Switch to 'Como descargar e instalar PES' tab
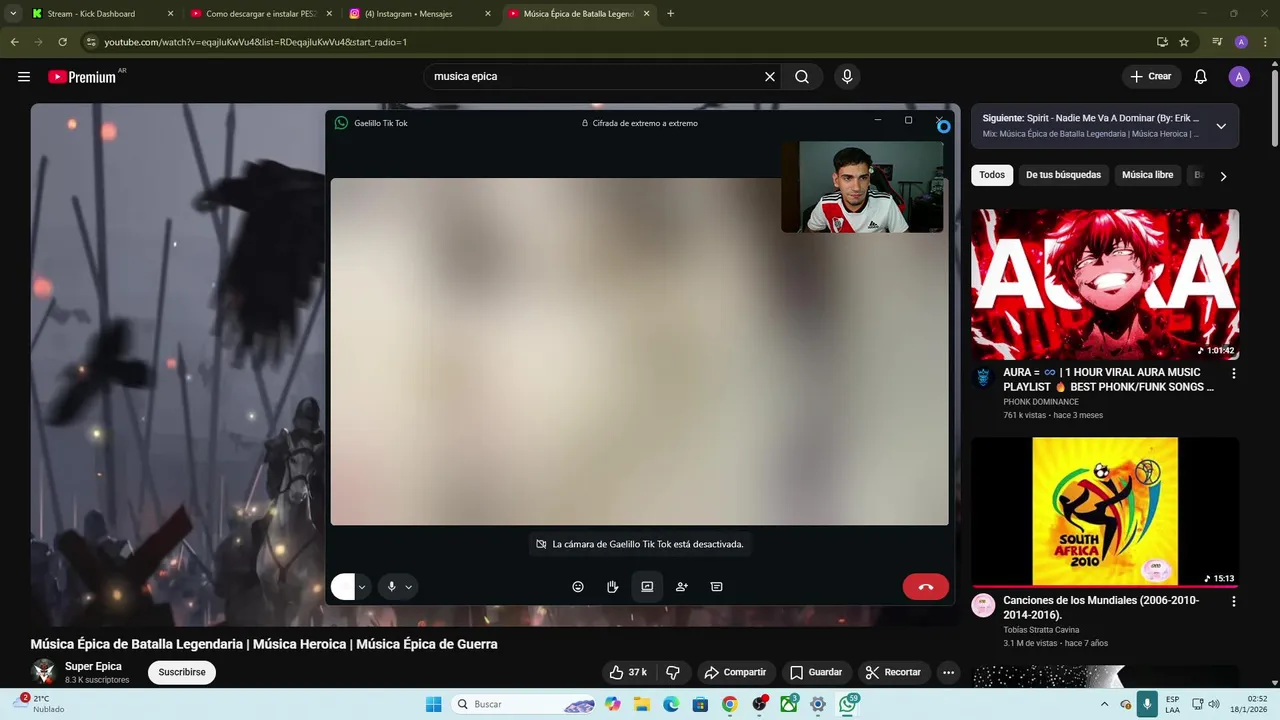This screenshot has height=720, width=1280. pyautogui.click(x=262, y=14)
